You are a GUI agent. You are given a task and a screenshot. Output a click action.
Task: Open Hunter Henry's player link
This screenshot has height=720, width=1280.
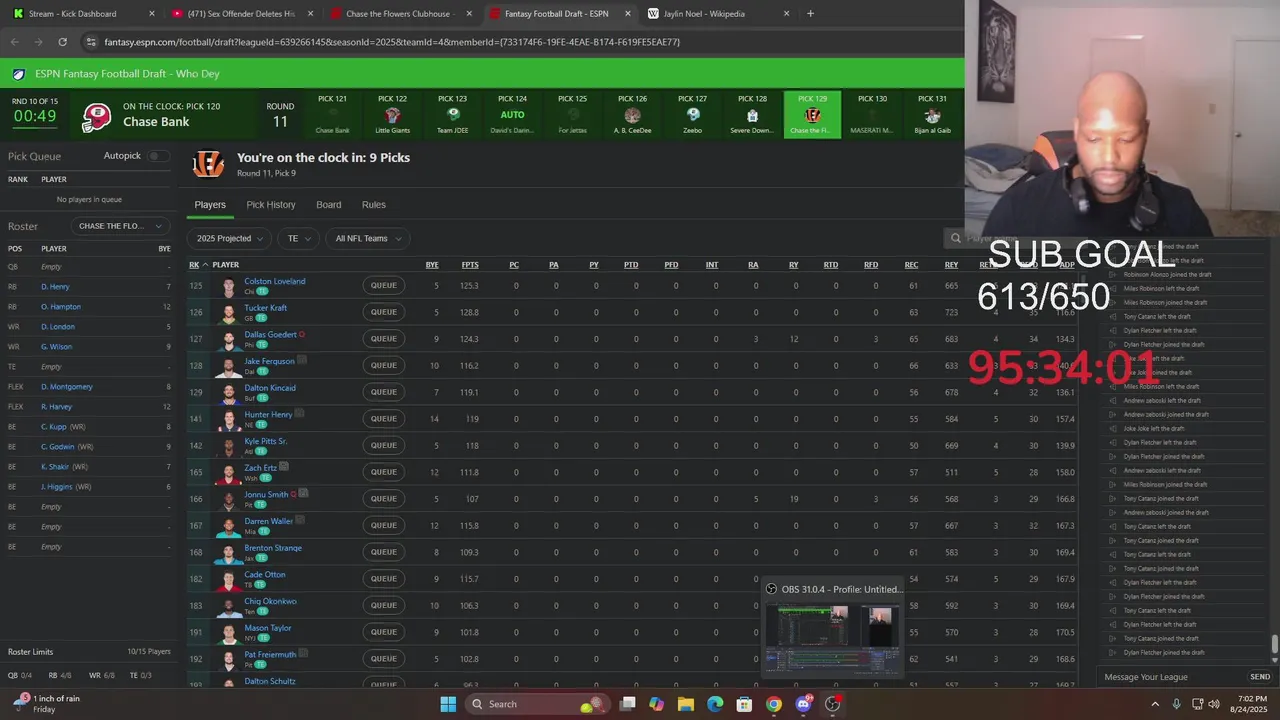(268, 414)
